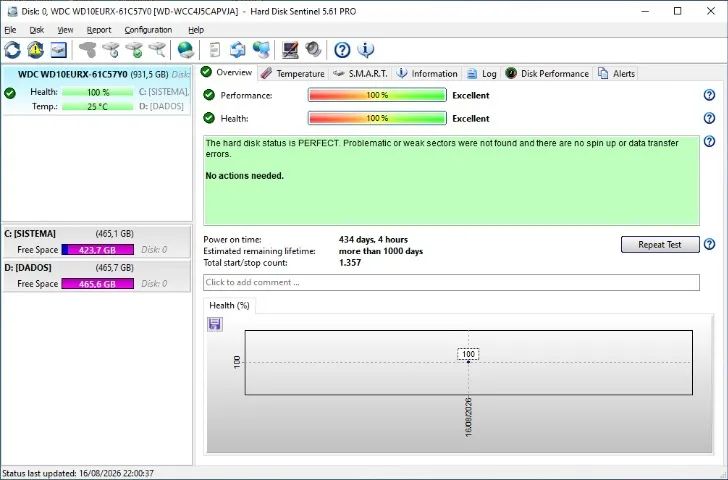728x480 pixels.
Task: Click help icon next to Health rating
Action: [x=709, y=118]
